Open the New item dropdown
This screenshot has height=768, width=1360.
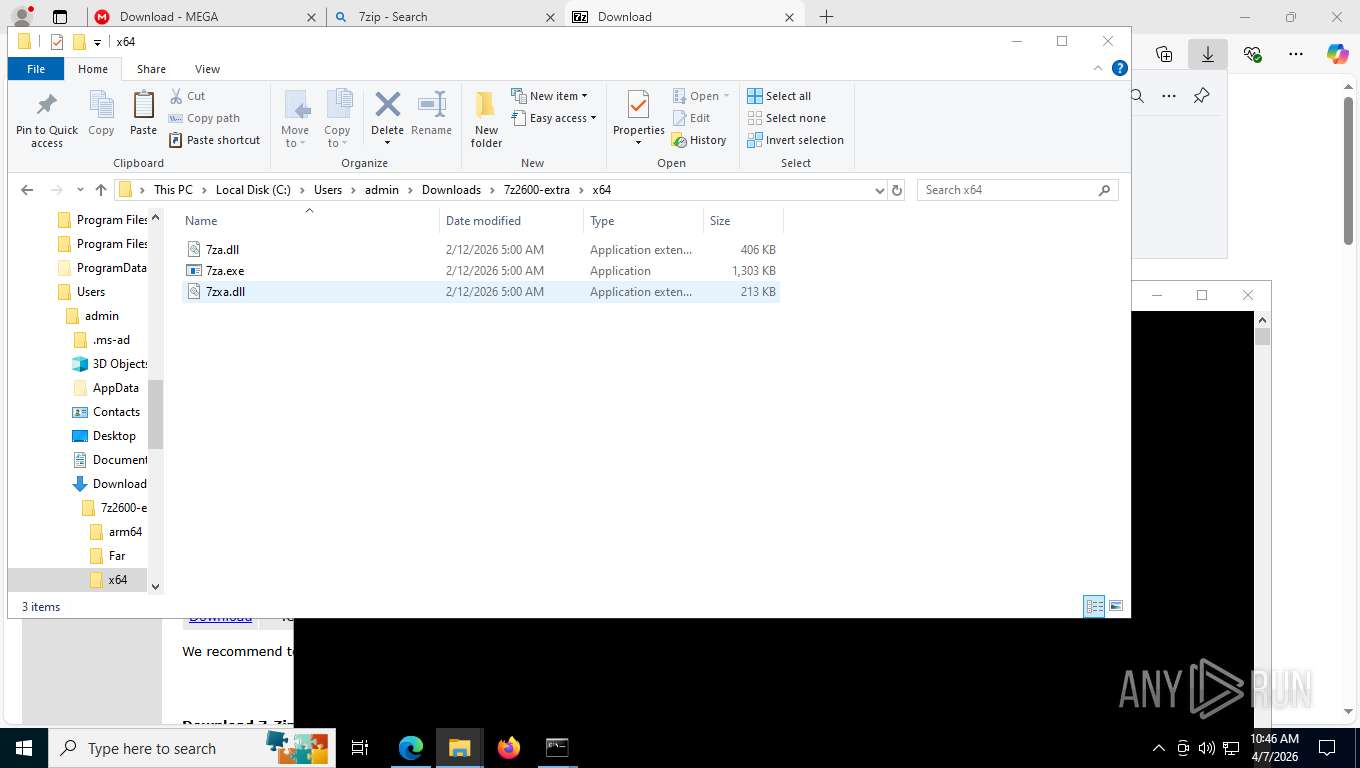click(549, 96)
